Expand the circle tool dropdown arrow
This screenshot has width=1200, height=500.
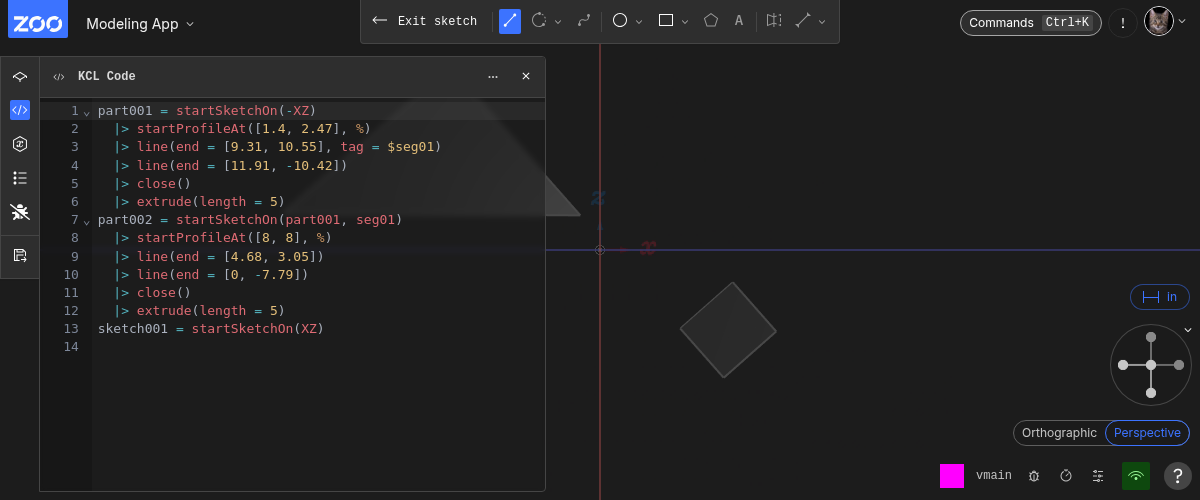639,22
